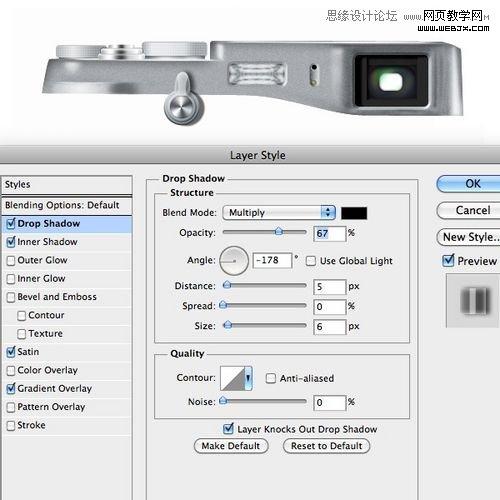Image resolution: width=500 pixels, height=500 pixels.
Task: Click the Spread value field
Action: pos(329,307)
